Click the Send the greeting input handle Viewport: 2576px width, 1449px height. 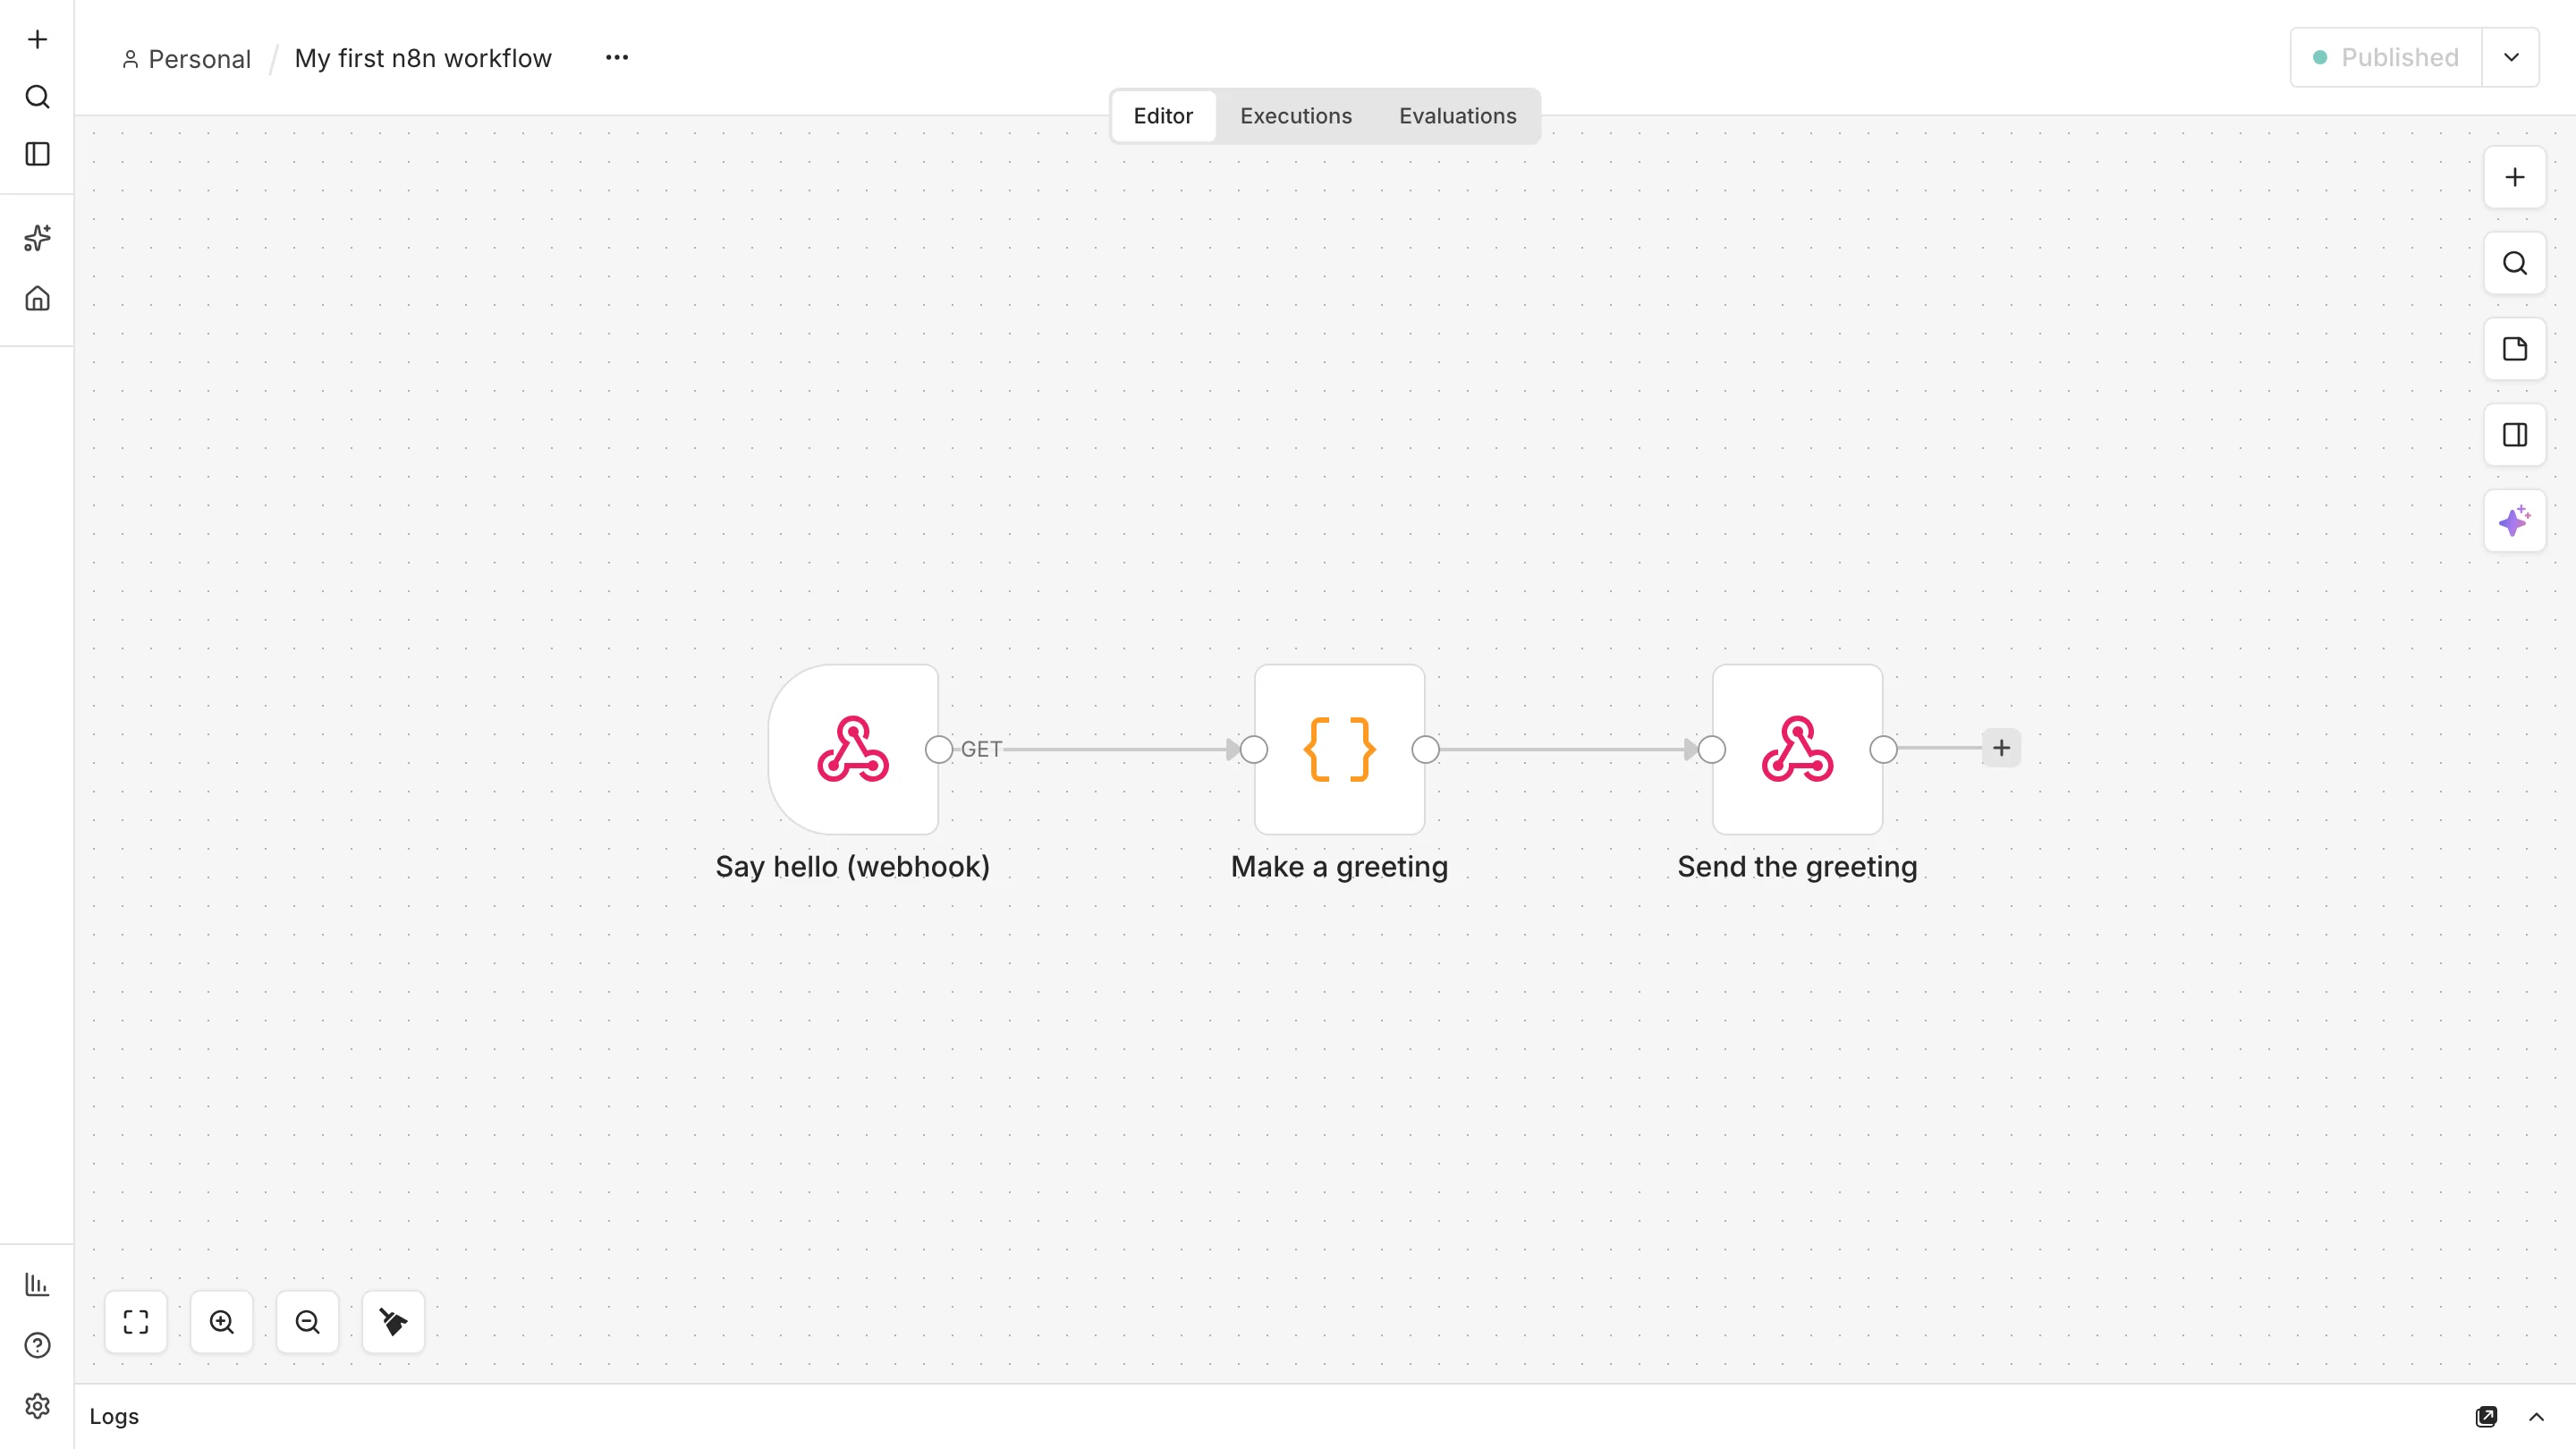point(1711,749)
